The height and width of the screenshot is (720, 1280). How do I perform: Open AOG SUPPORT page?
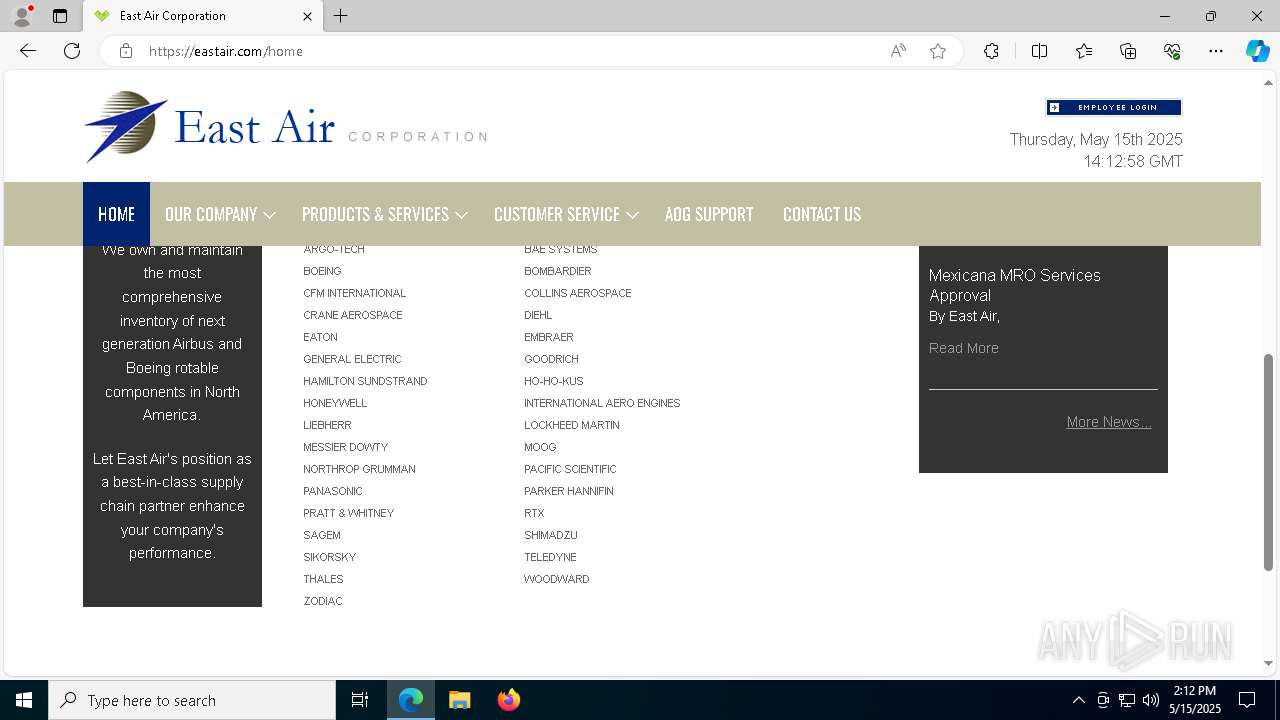point(709,214)
